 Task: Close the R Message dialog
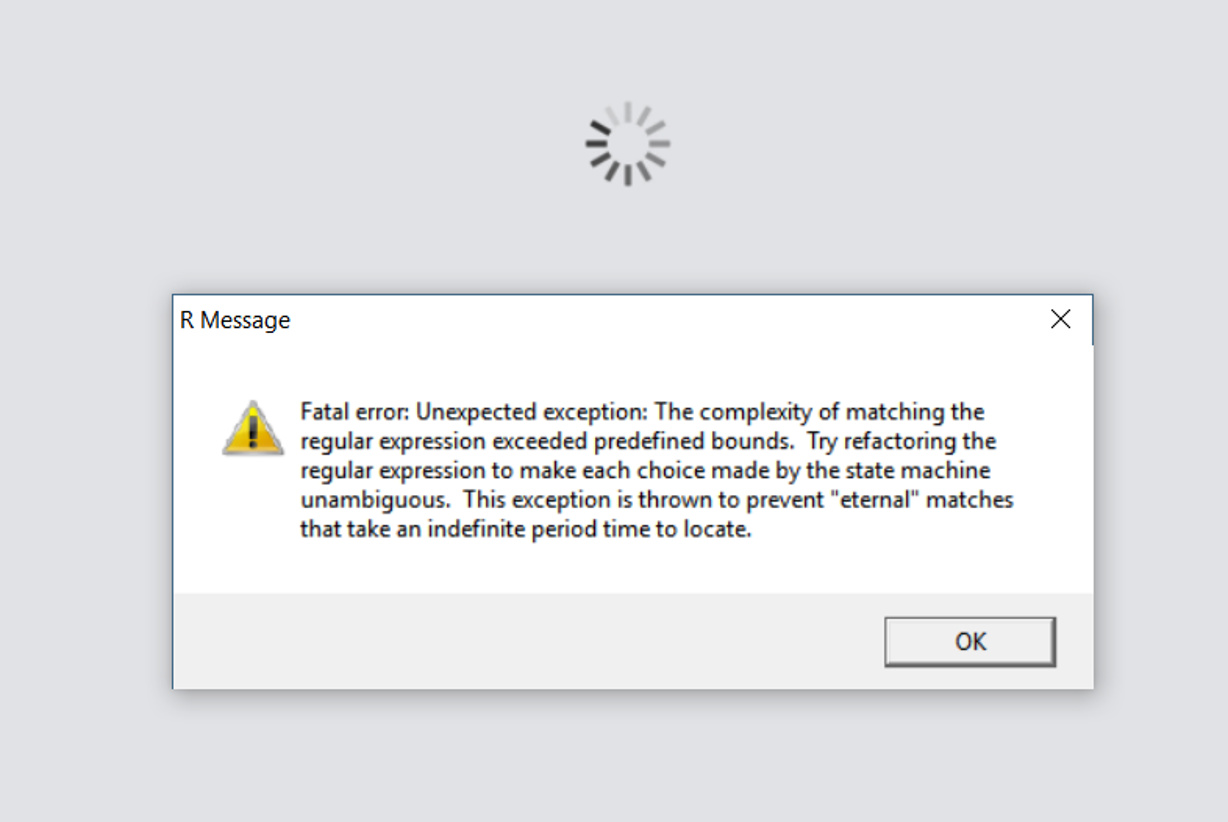point(1061,319)
